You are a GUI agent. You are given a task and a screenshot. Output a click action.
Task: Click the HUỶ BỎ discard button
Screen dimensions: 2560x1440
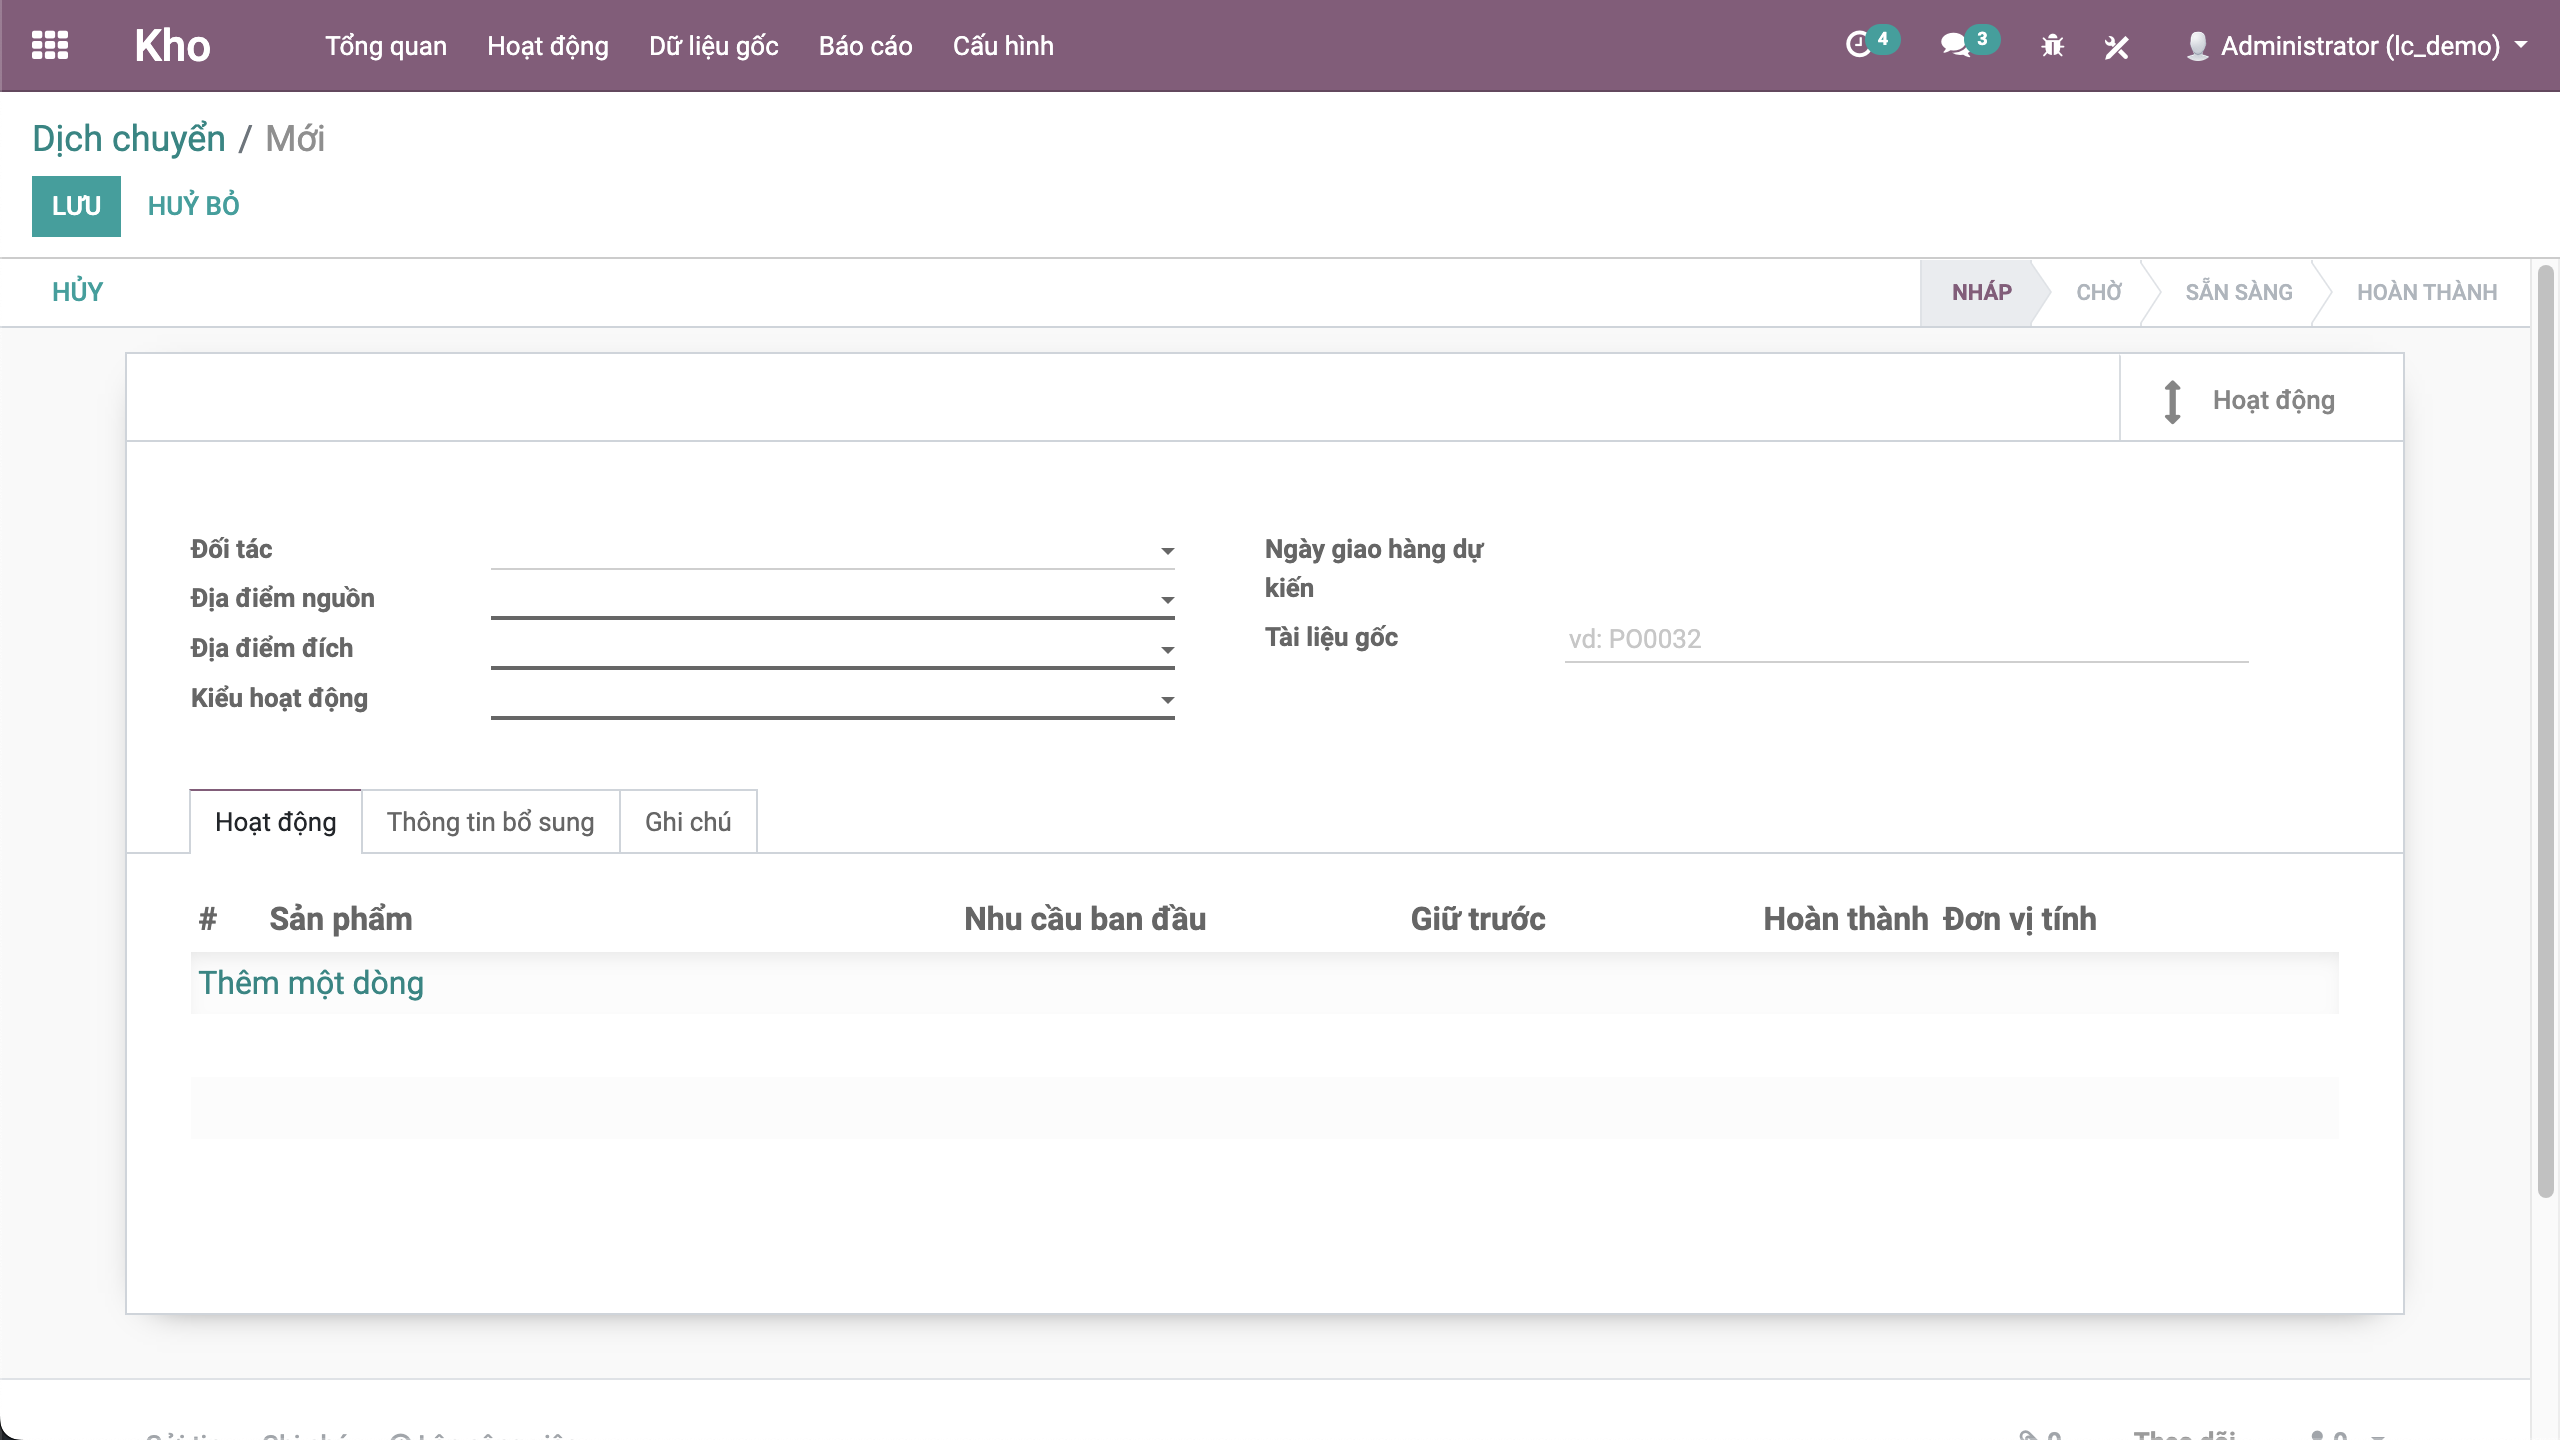tap(193, 206)
